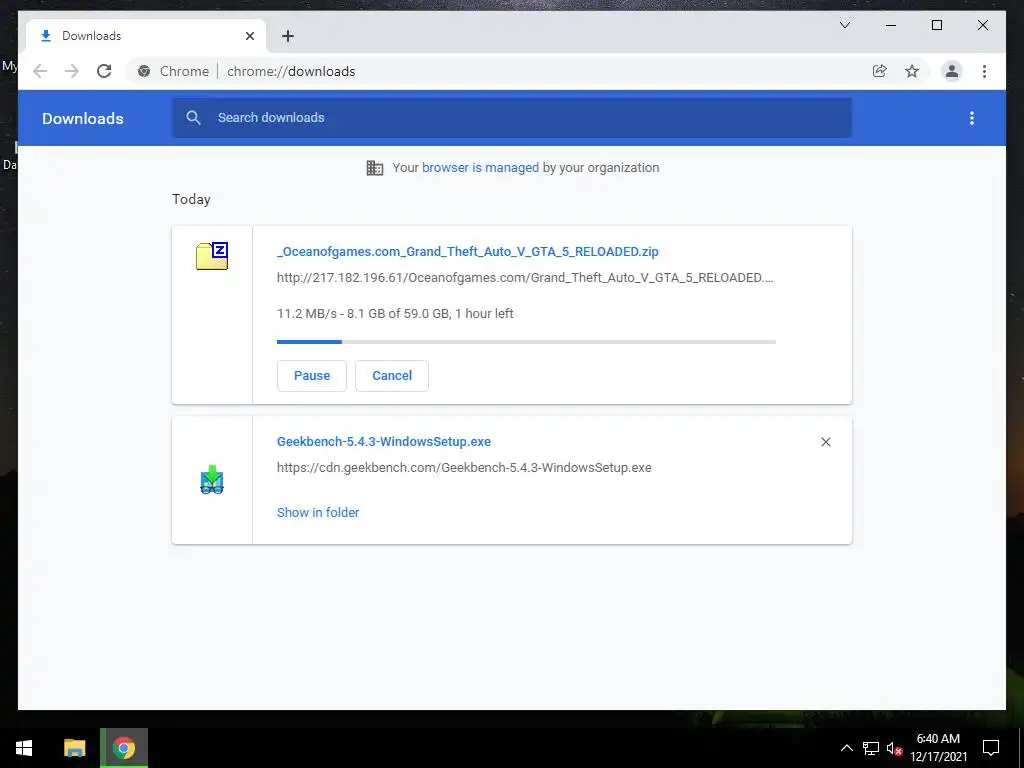1024x768 pixels.
Task: Open the network status tray icon
Action: click(871, 748)
